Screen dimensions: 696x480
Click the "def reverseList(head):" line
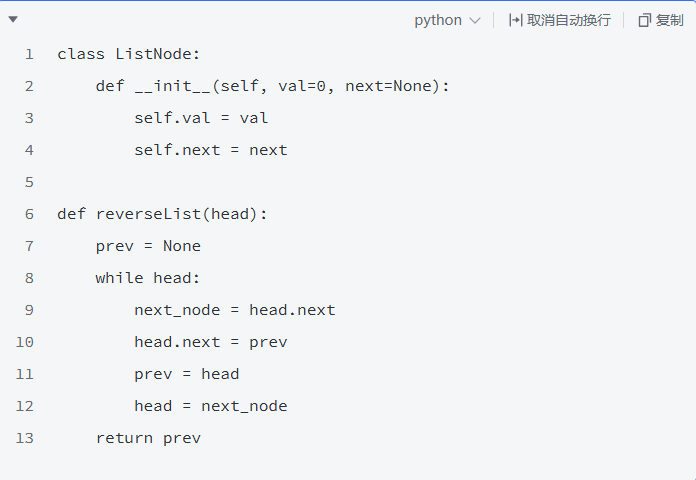[163, 214]
